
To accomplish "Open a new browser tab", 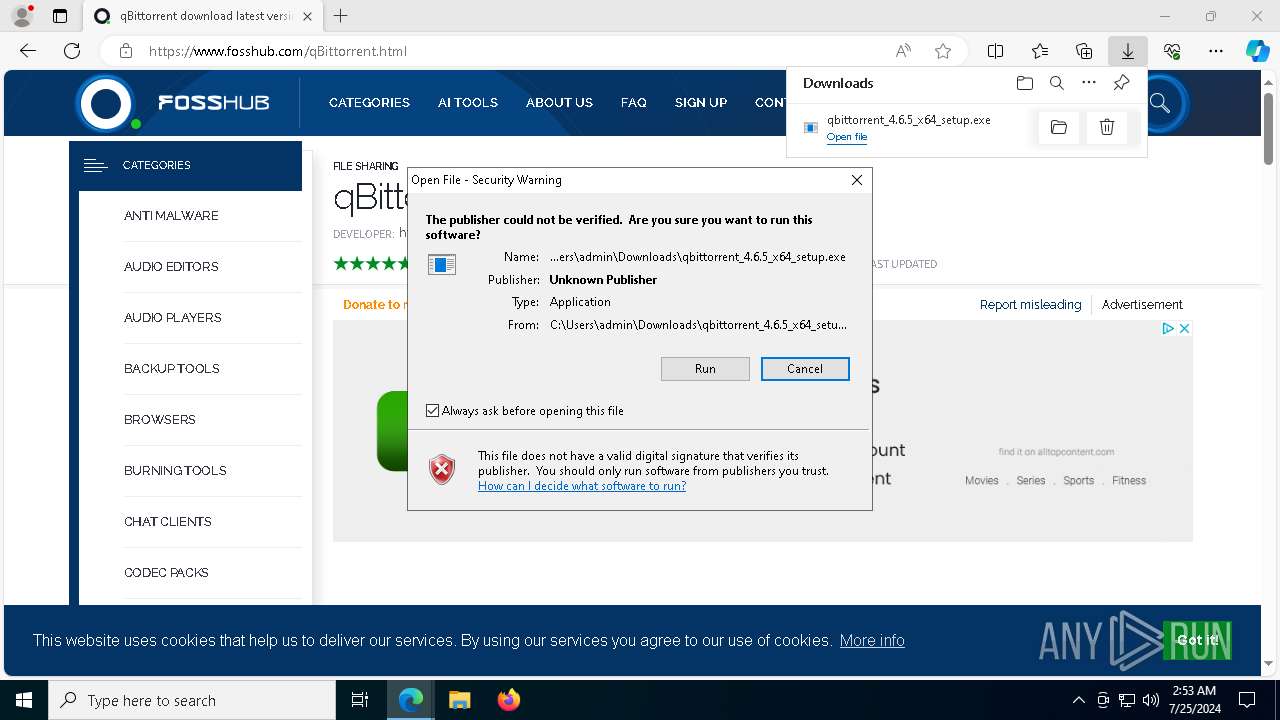I will coord(341,16).
